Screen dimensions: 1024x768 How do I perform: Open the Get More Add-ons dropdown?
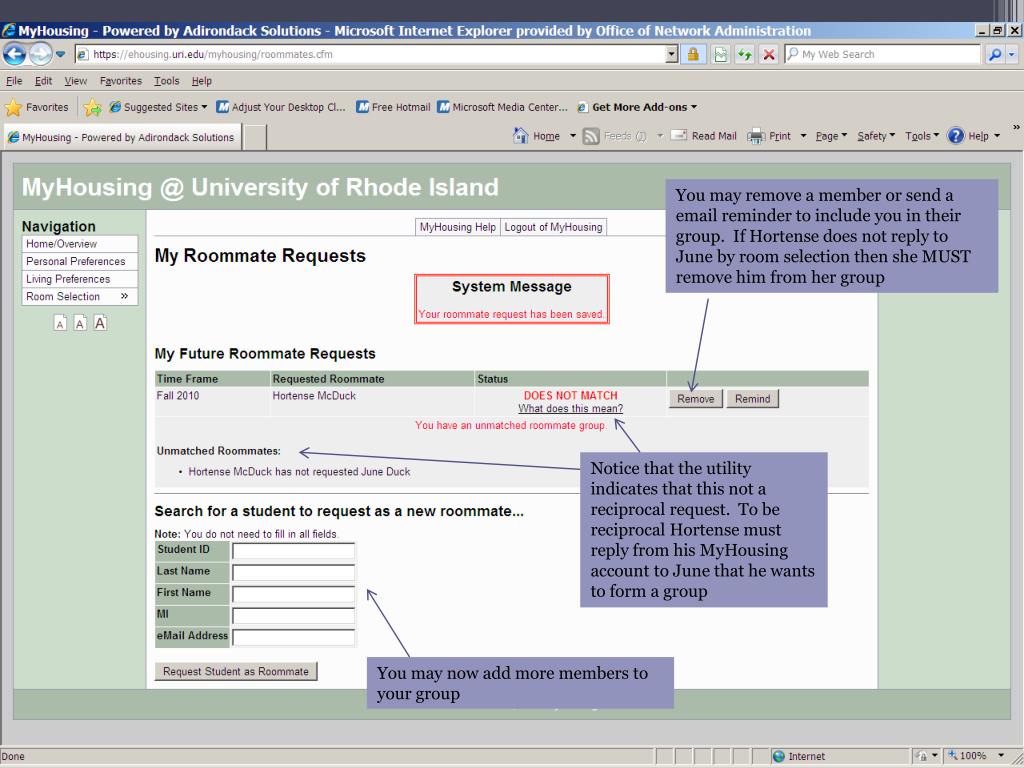point(637,107)
